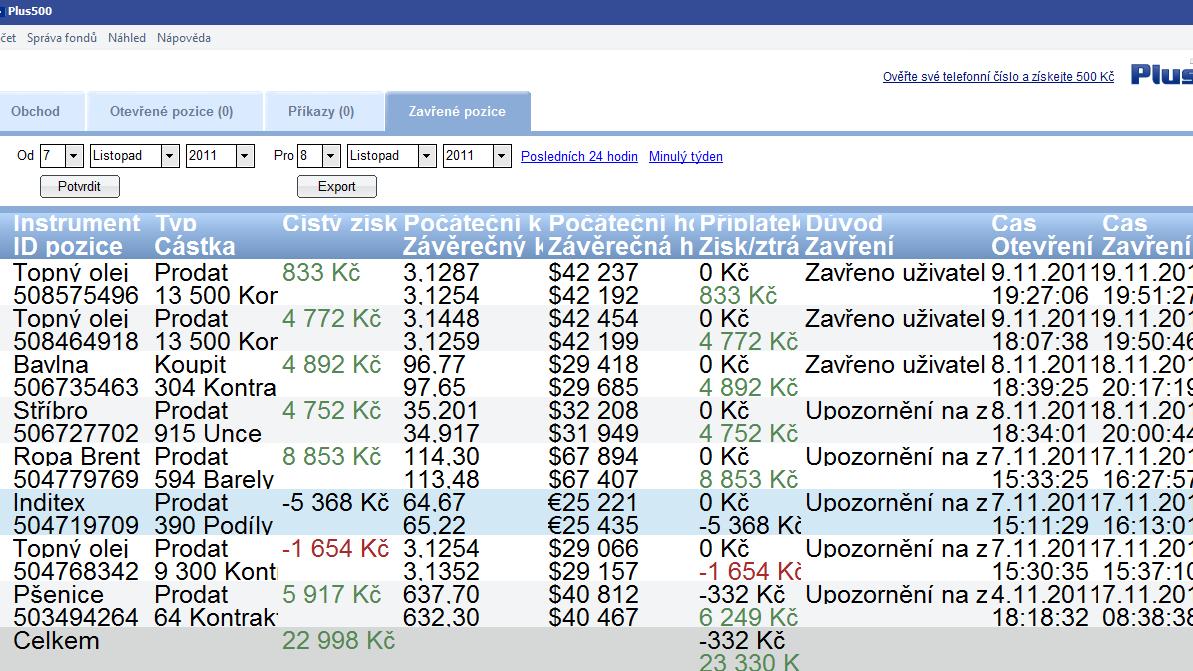
Task: Click the $67 894 opening value cell
Action: click(593, 456)
